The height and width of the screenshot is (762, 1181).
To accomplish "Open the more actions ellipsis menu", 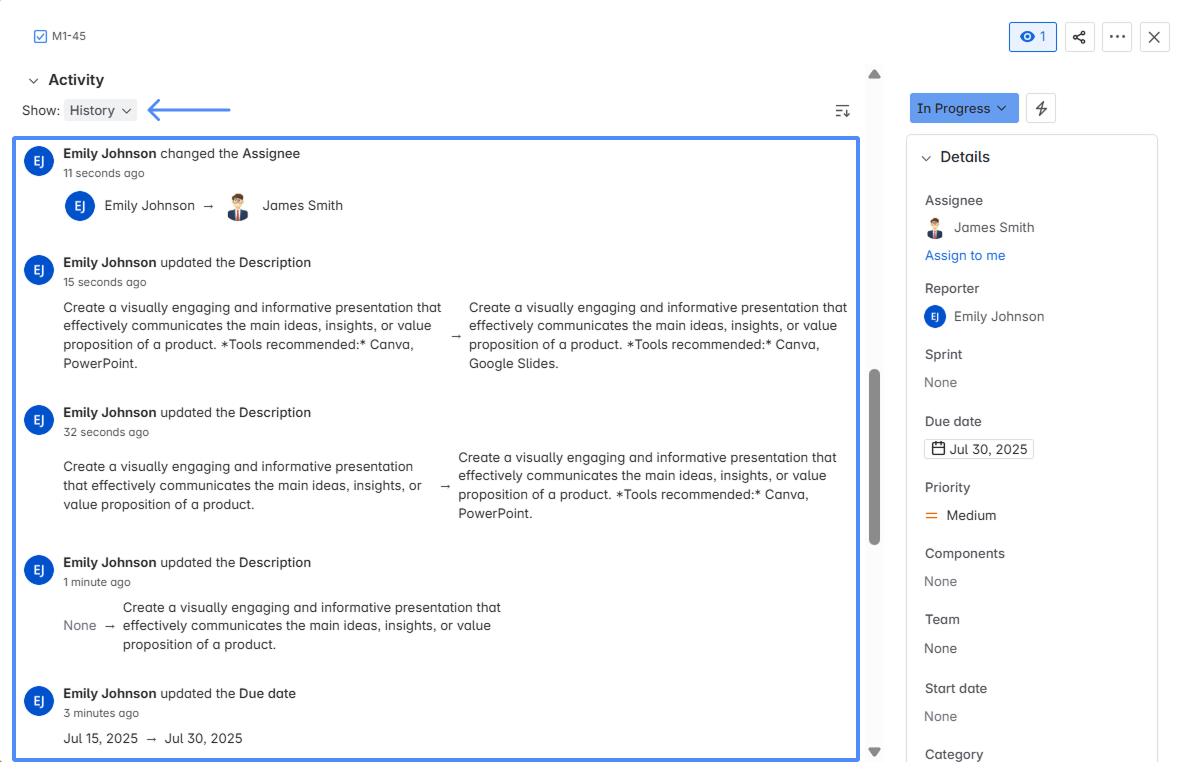I will coord(1117,36).
